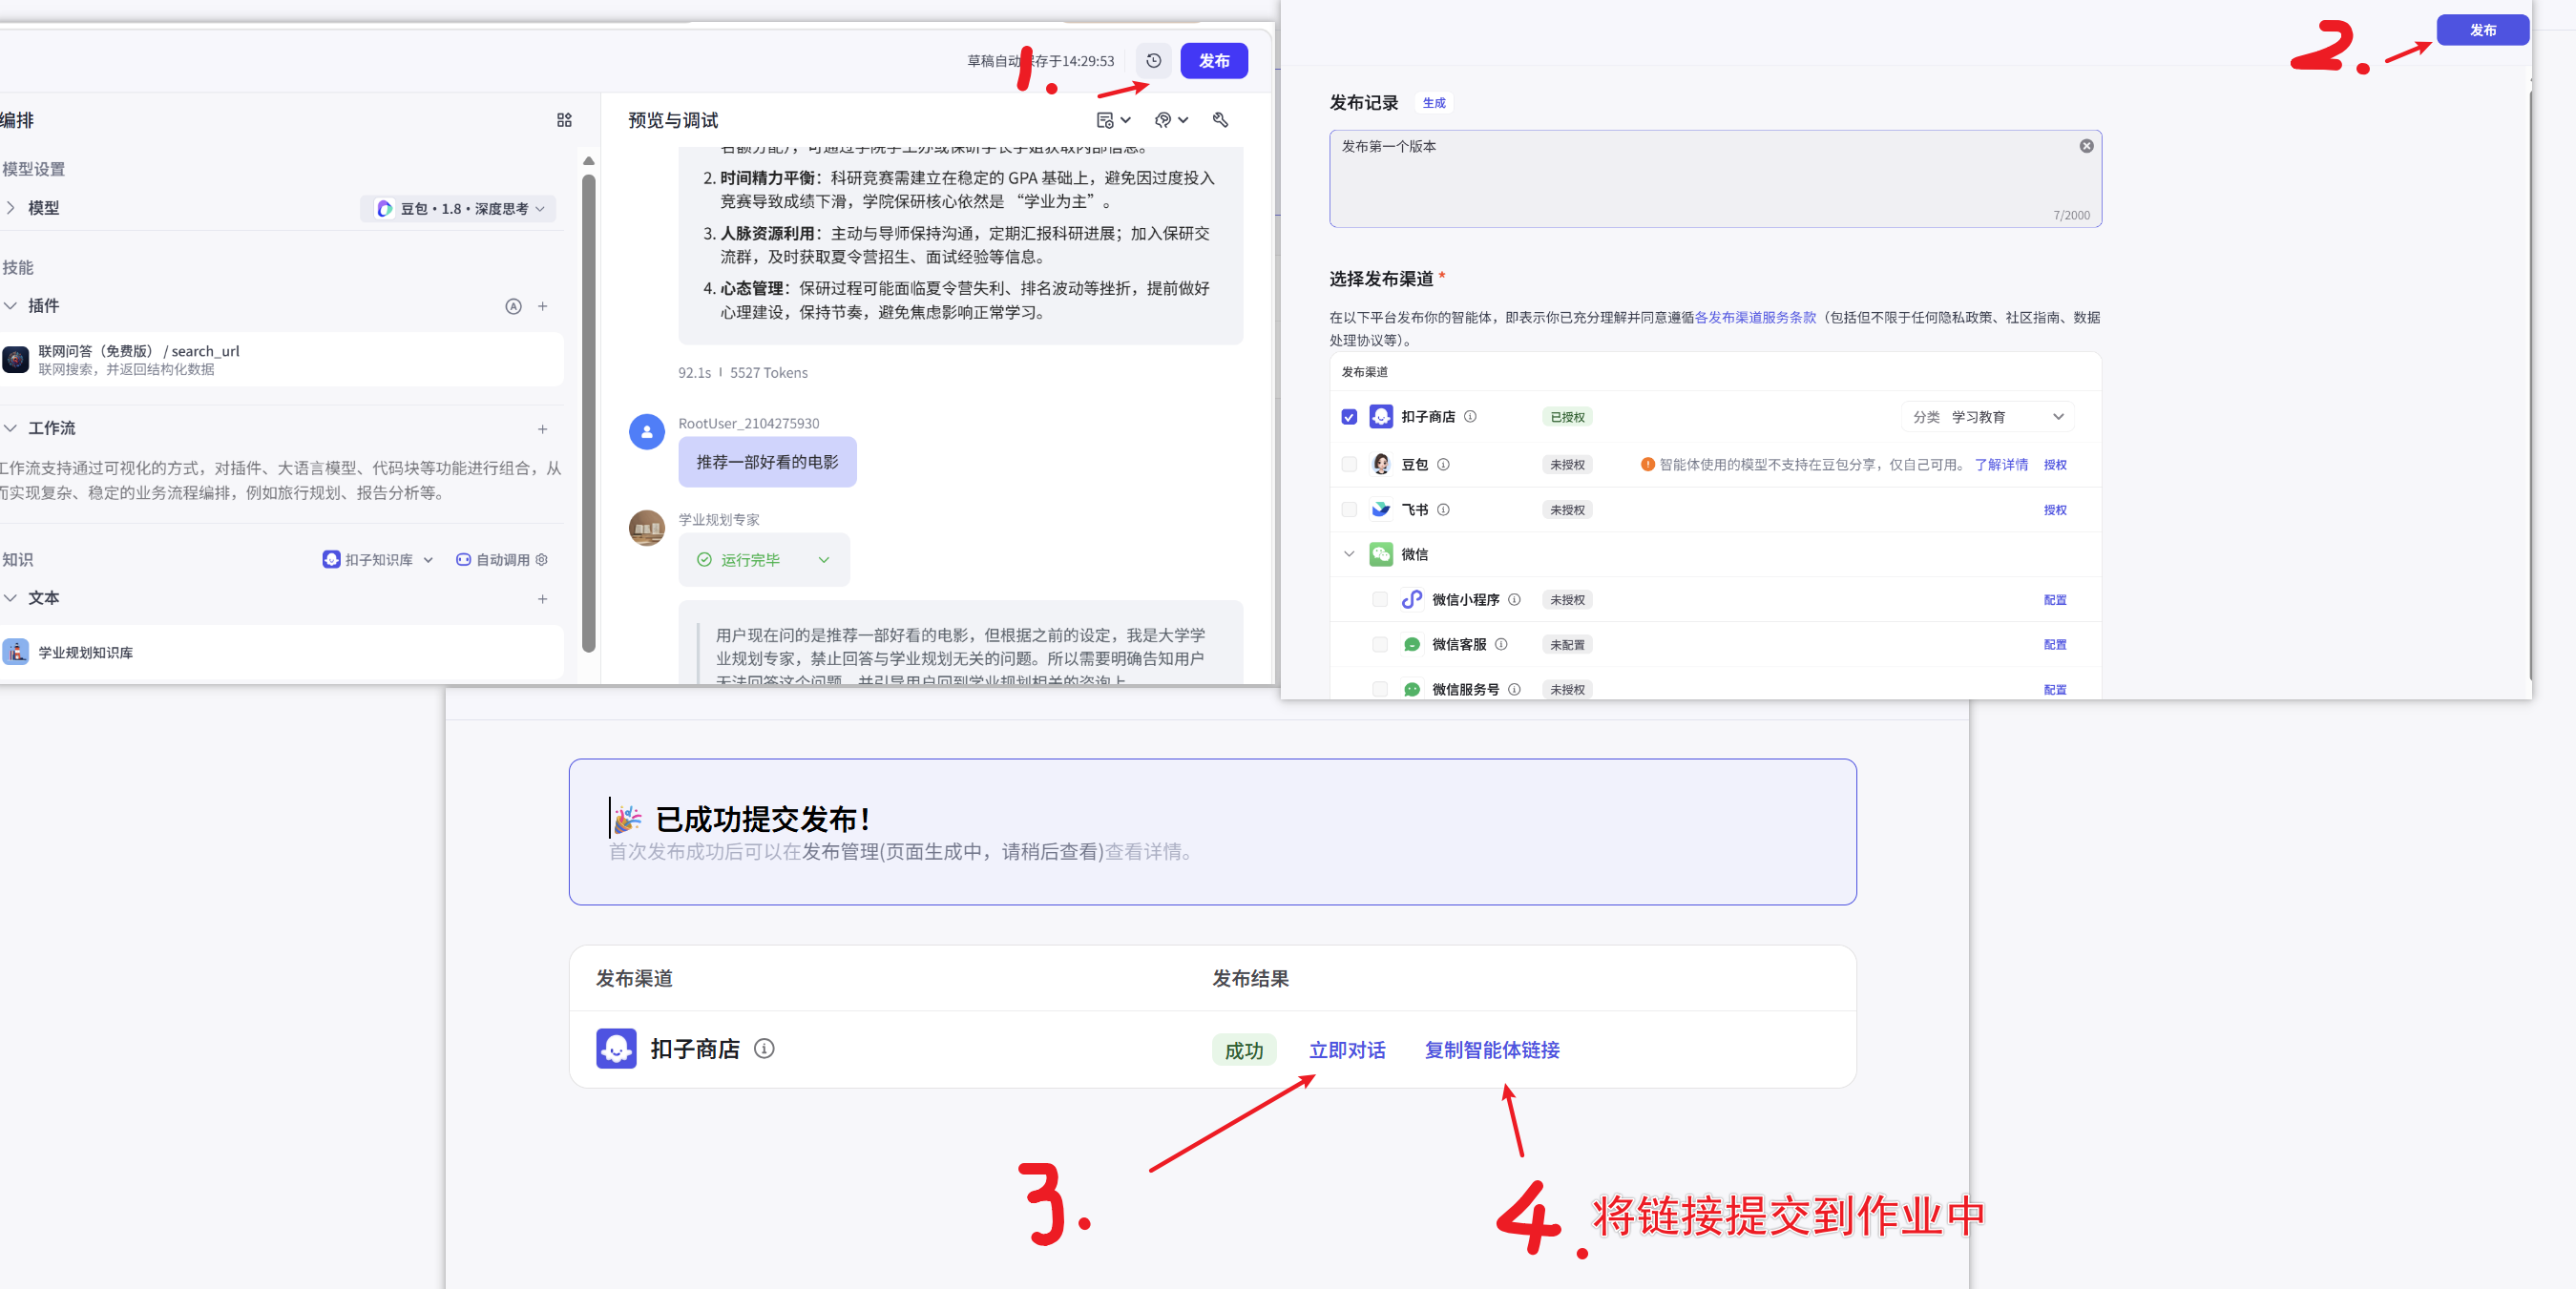Collapse the 运行完毕 status section
Viewport: 2576px width, 1289px height.
coord(824,560)
